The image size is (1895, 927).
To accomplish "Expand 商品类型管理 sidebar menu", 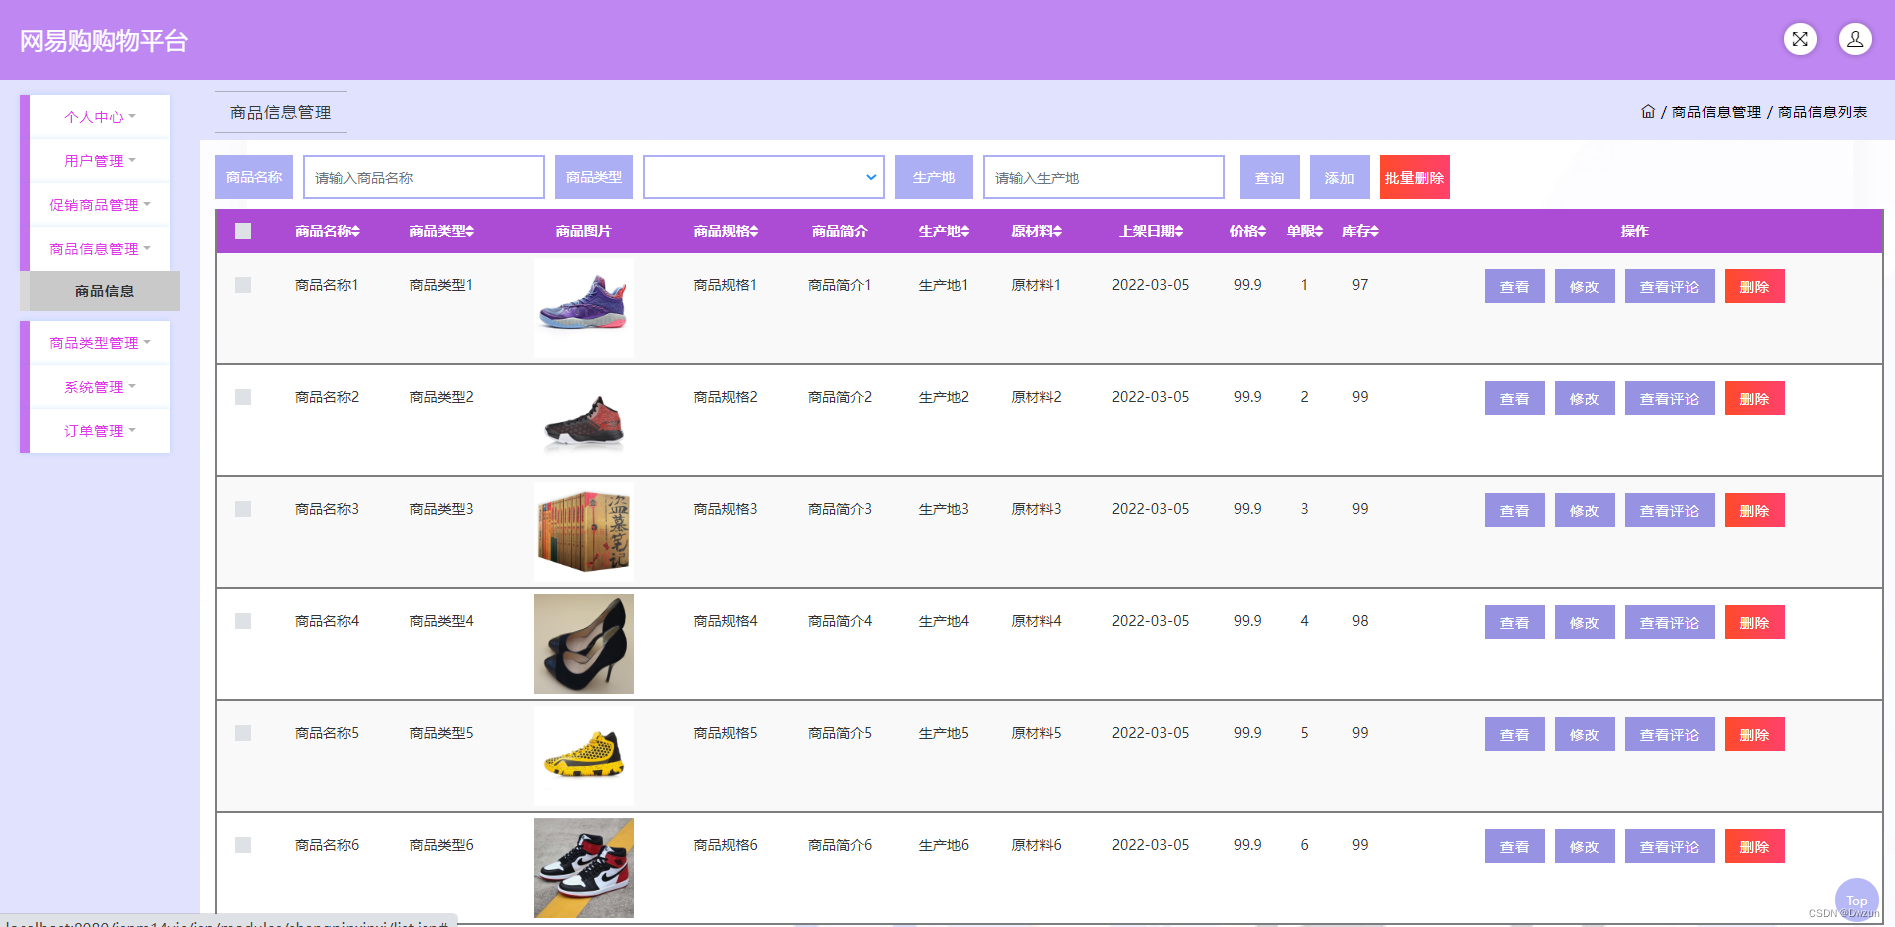I will [x=100, y=343].
